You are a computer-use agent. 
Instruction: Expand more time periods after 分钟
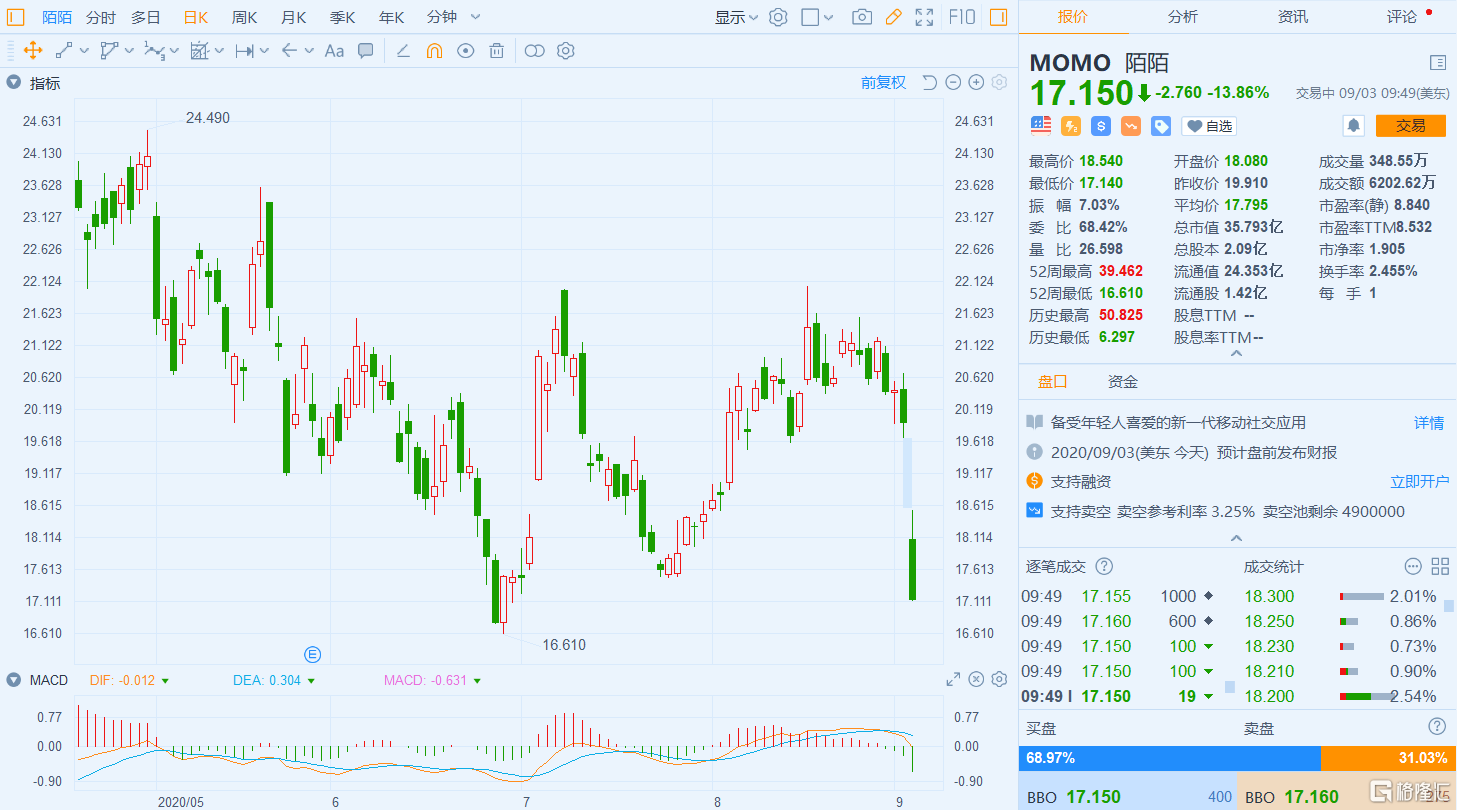(x=475, y=17)
